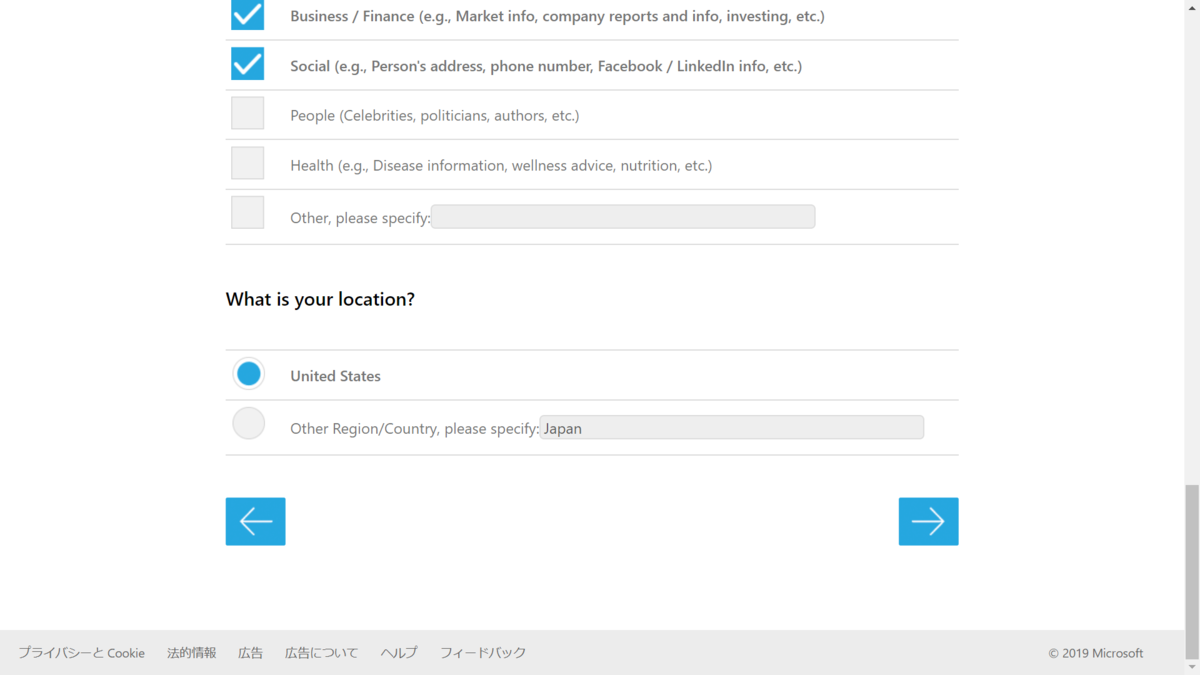Open the 広告について footer link
Screen dimensions: 1200x675
click(321, 653)
